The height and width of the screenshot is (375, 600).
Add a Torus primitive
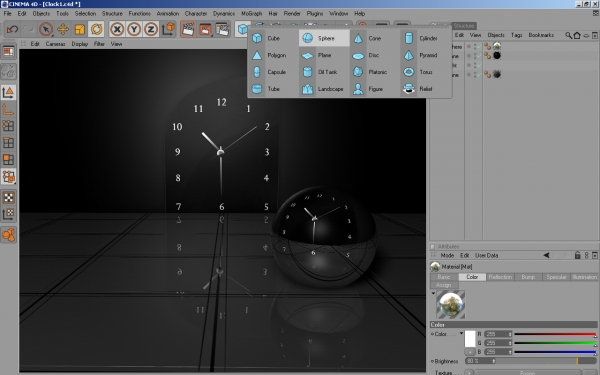[x=425, y=72]
